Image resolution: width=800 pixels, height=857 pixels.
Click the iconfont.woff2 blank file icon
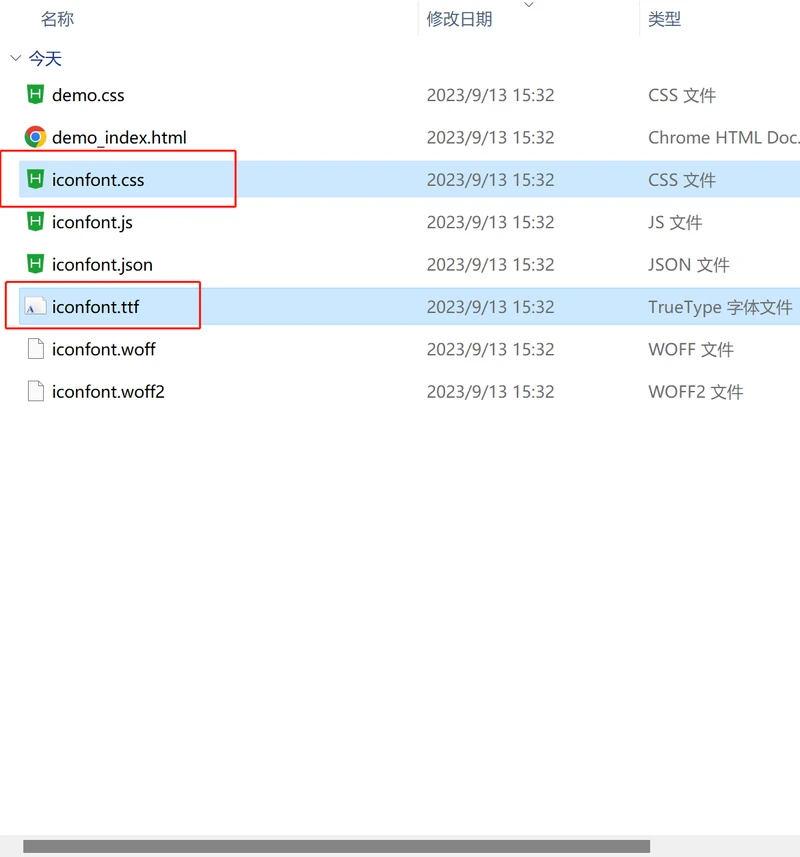(36, 391)
